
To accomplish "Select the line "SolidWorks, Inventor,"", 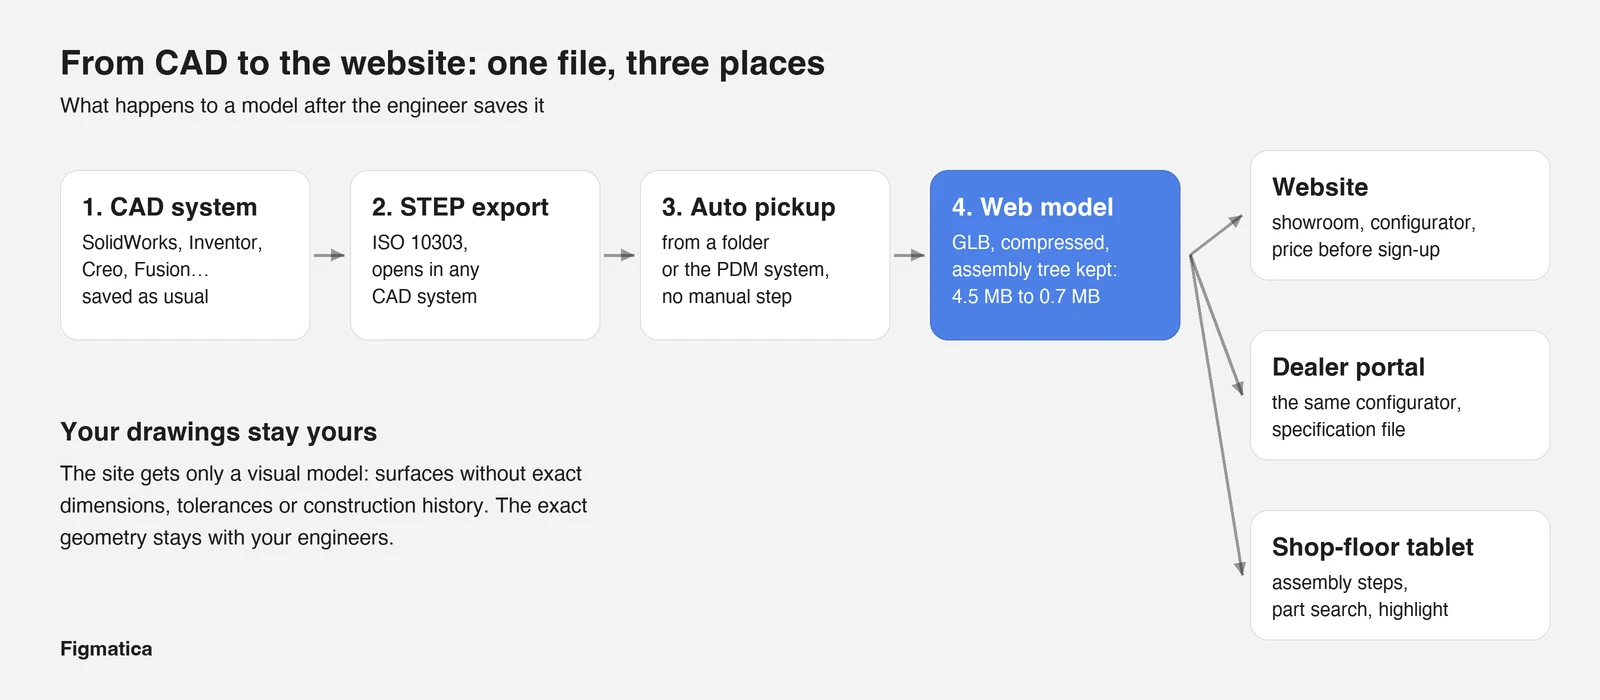I will click(x=172, y=243).
